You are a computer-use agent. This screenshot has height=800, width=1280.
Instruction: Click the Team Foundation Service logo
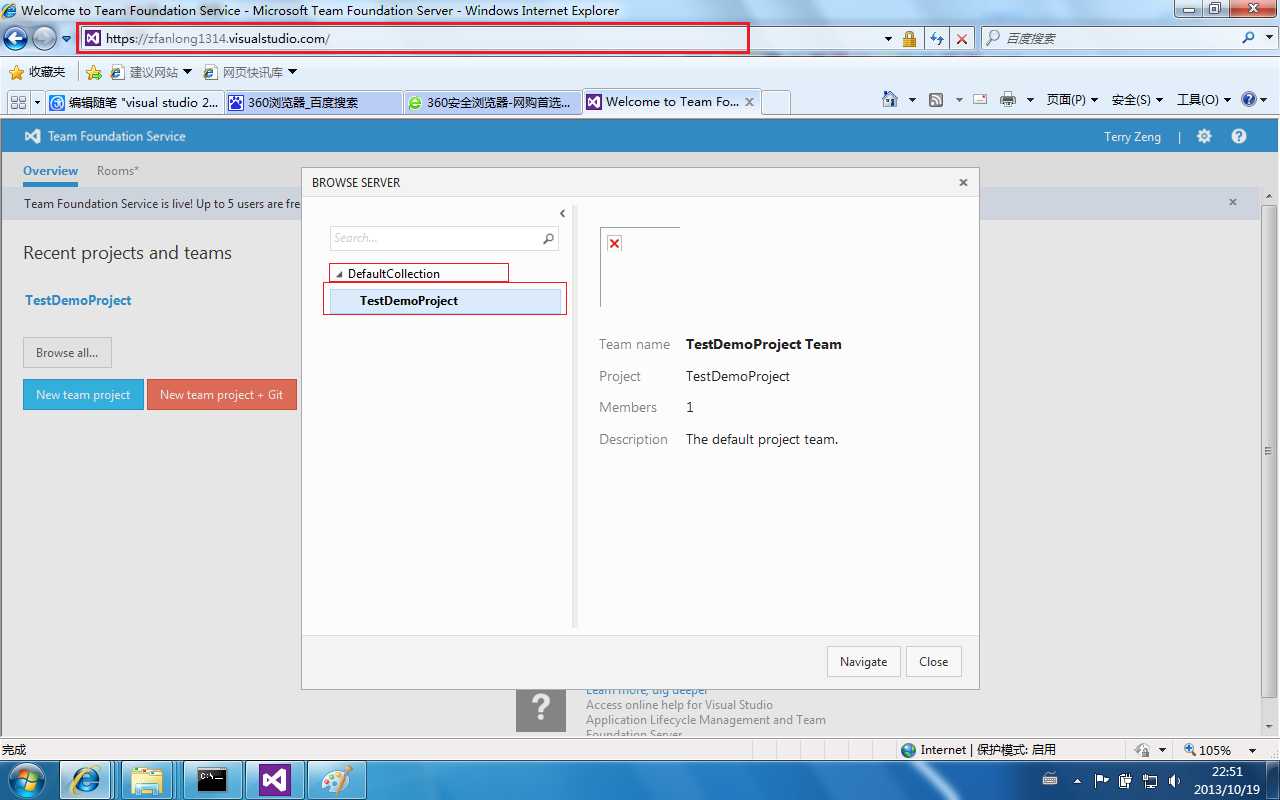(x=105, y=136)
